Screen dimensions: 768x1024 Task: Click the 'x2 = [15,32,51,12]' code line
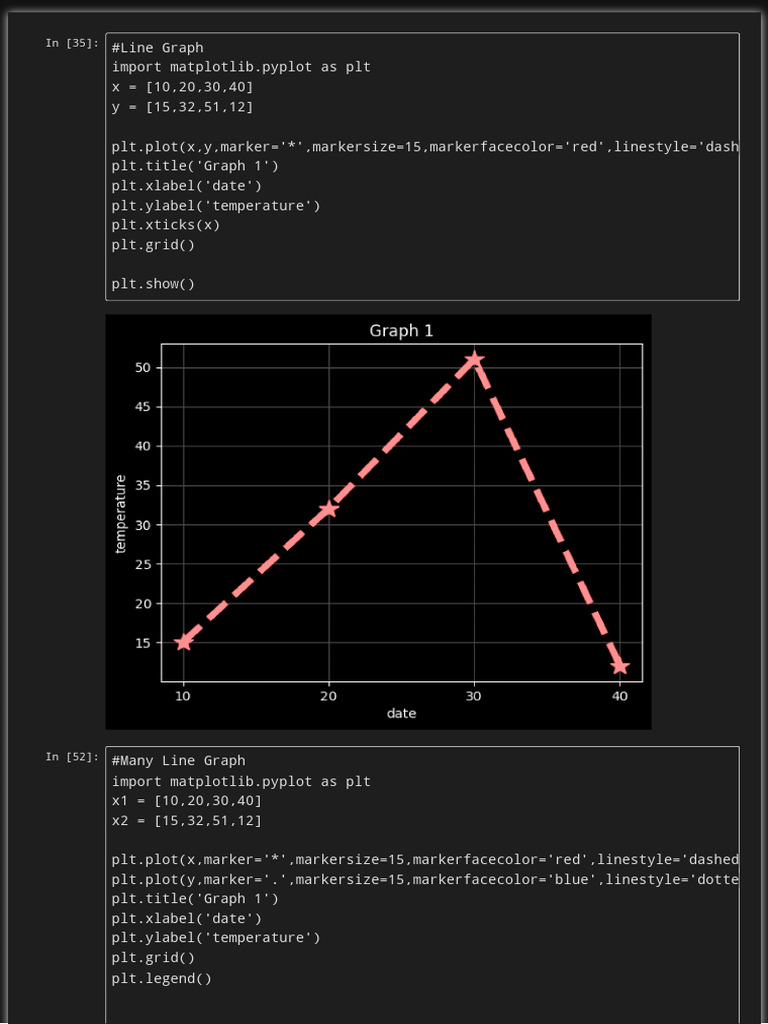point(187,820)
